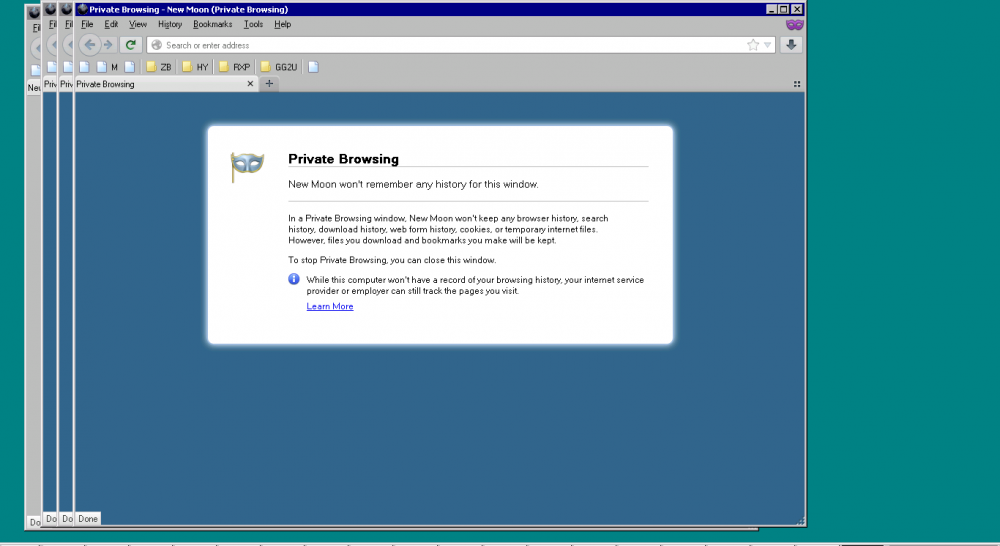Click the purple private browsing mask icon

click(x=794, y=24)
